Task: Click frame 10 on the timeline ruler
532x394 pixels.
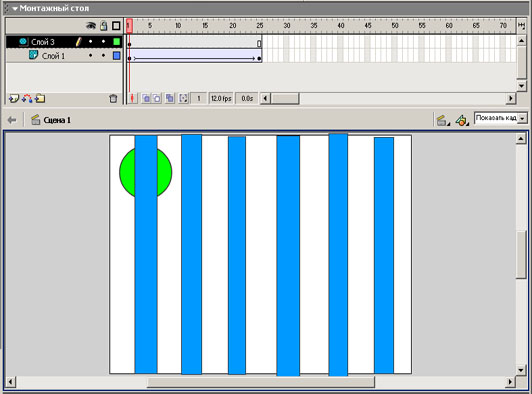Action: pos(178,25)
